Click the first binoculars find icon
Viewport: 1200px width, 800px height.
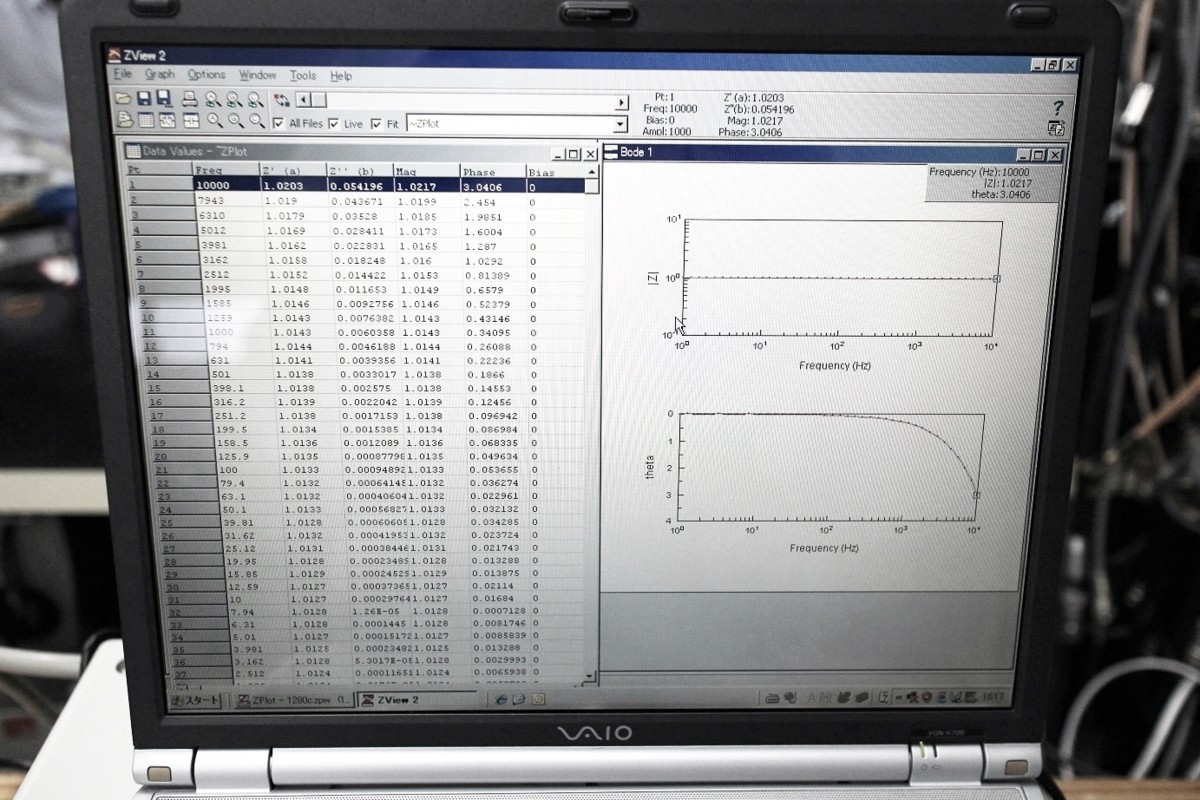[x=212, y=100]
